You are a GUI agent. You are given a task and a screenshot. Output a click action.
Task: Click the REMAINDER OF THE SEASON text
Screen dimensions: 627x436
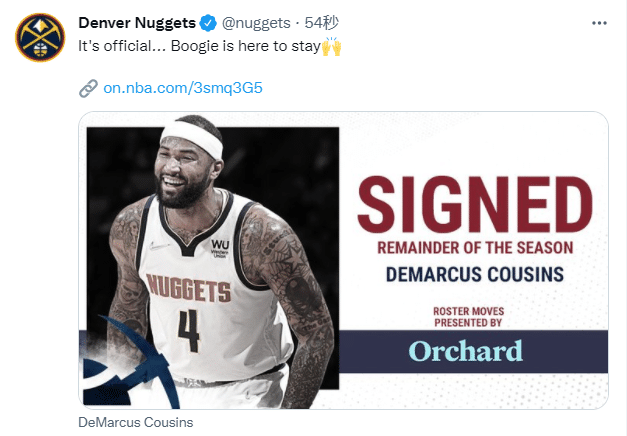475,248
